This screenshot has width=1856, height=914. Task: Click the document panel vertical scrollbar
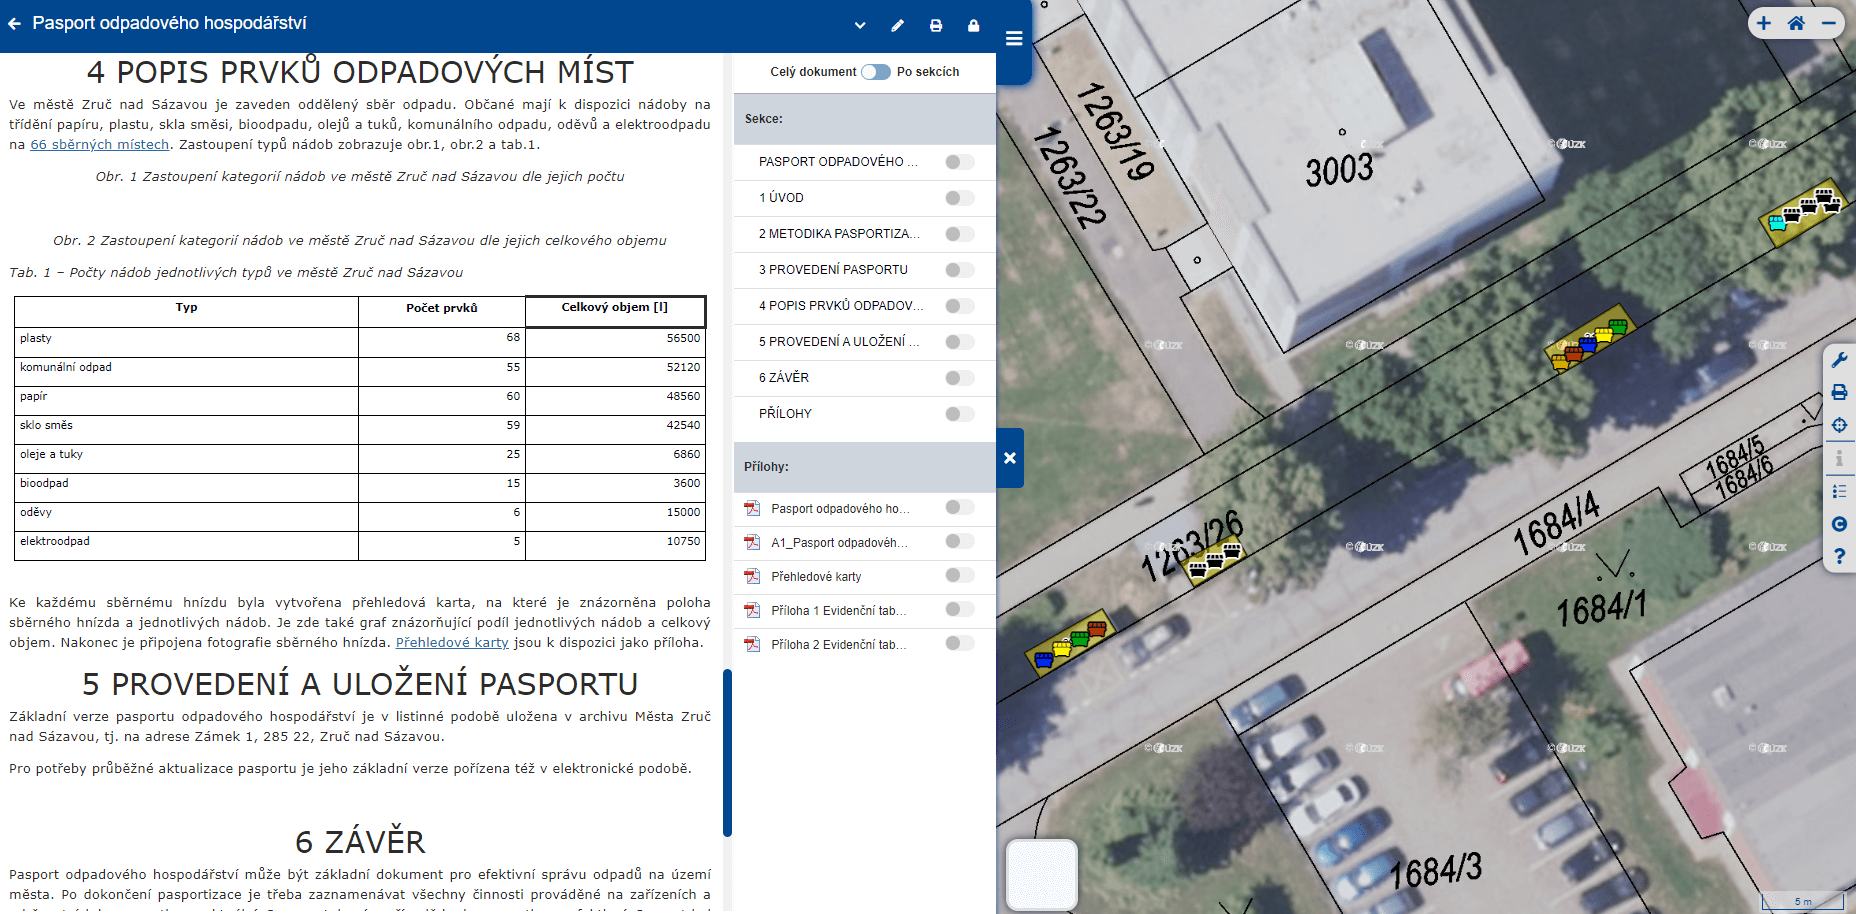pos(727,752)
